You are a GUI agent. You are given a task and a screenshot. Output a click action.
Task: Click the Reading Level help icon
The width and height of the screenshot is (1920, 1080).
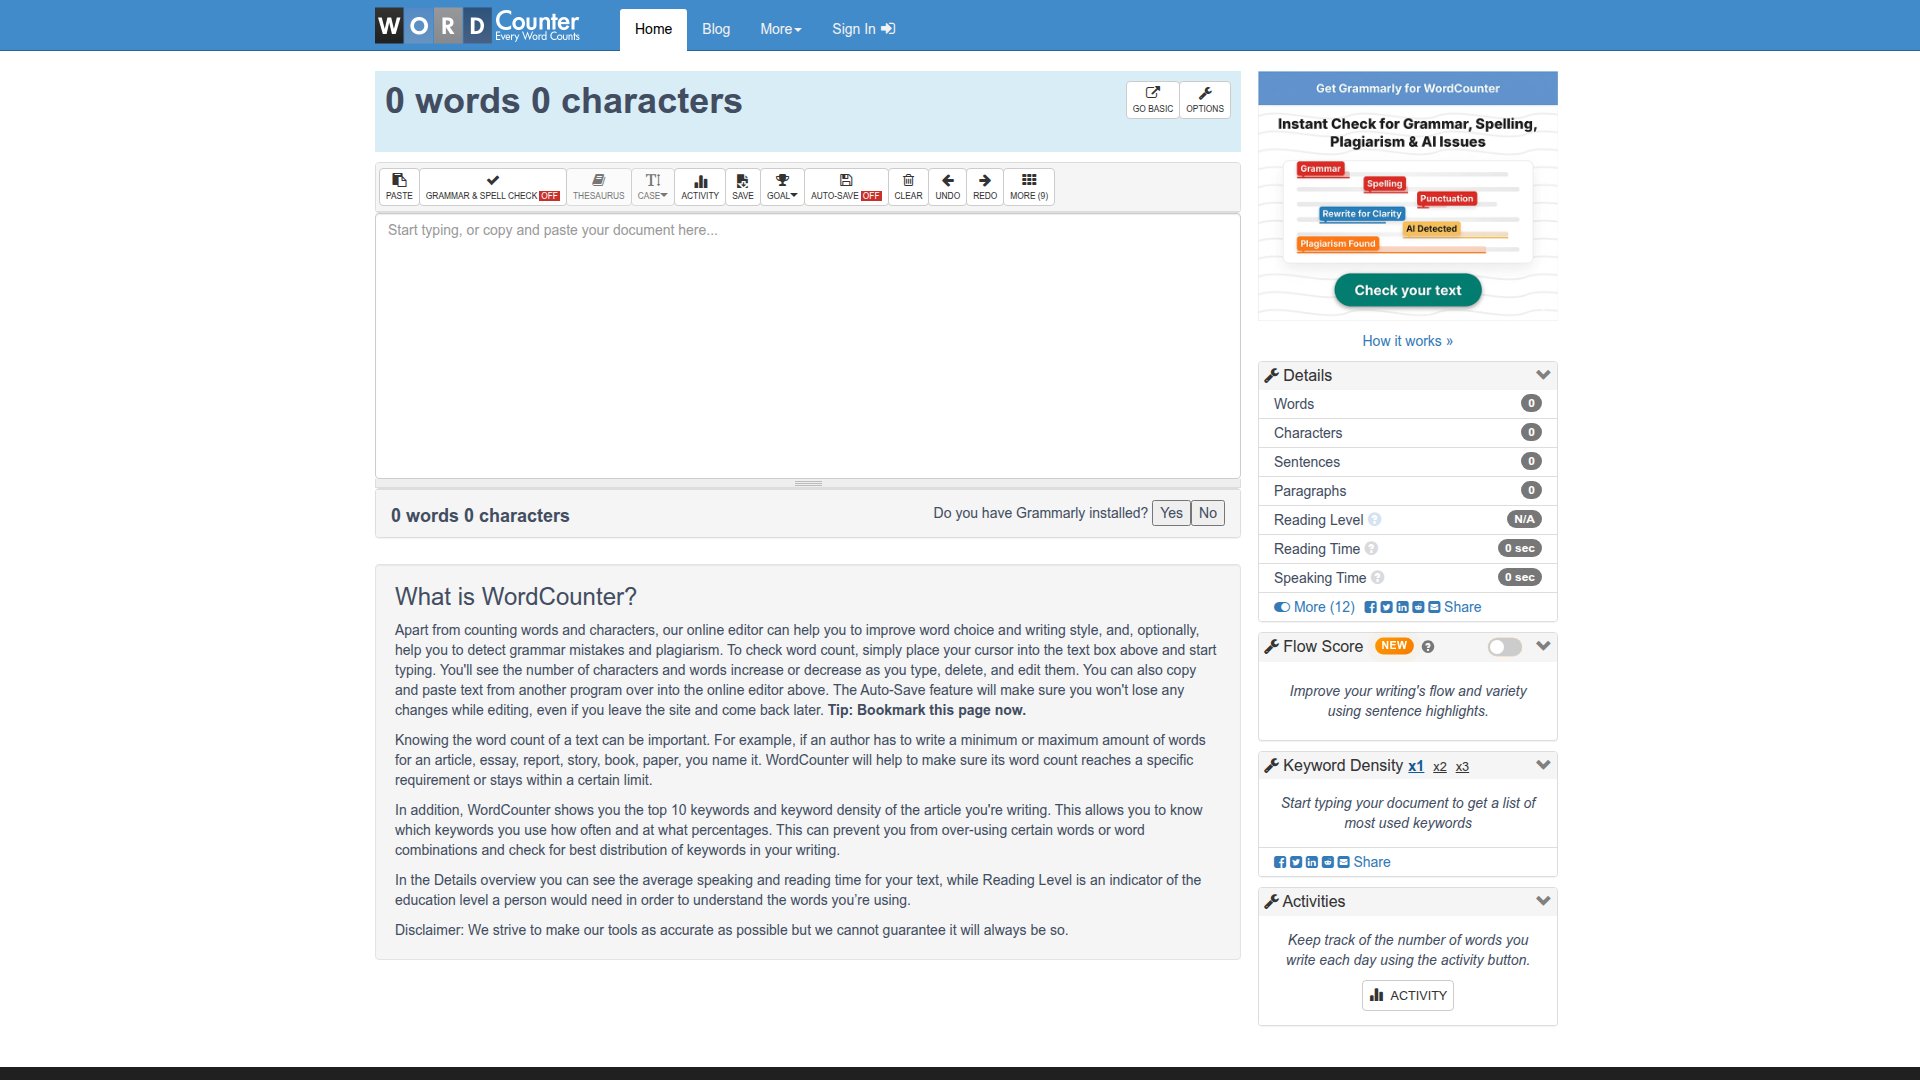click(1375, 520)
